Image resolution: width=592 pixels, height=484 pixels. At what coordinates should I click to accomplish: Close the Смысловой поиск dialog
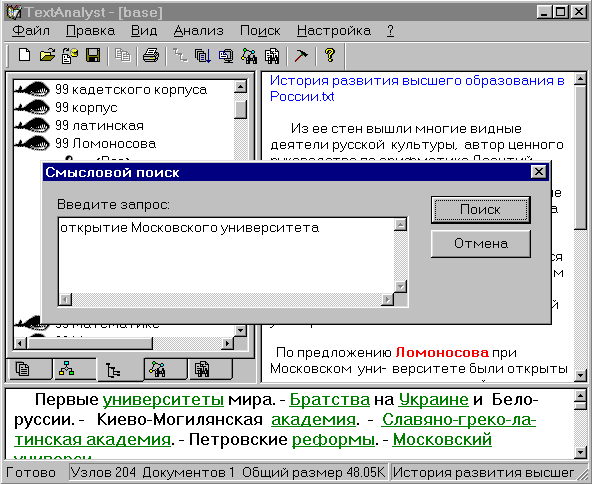pyautogui.click(x=538, y=172)
